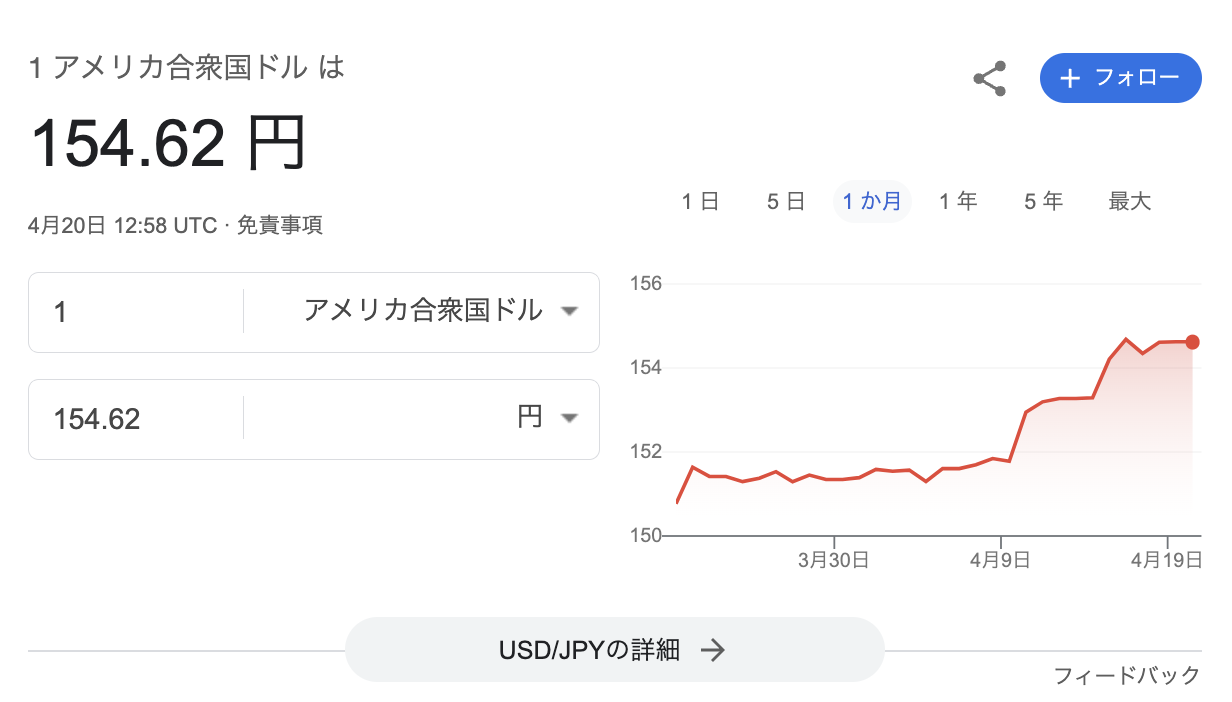Click the dollar amount input field
This screenshot has width=1232, height=702.
136,312
